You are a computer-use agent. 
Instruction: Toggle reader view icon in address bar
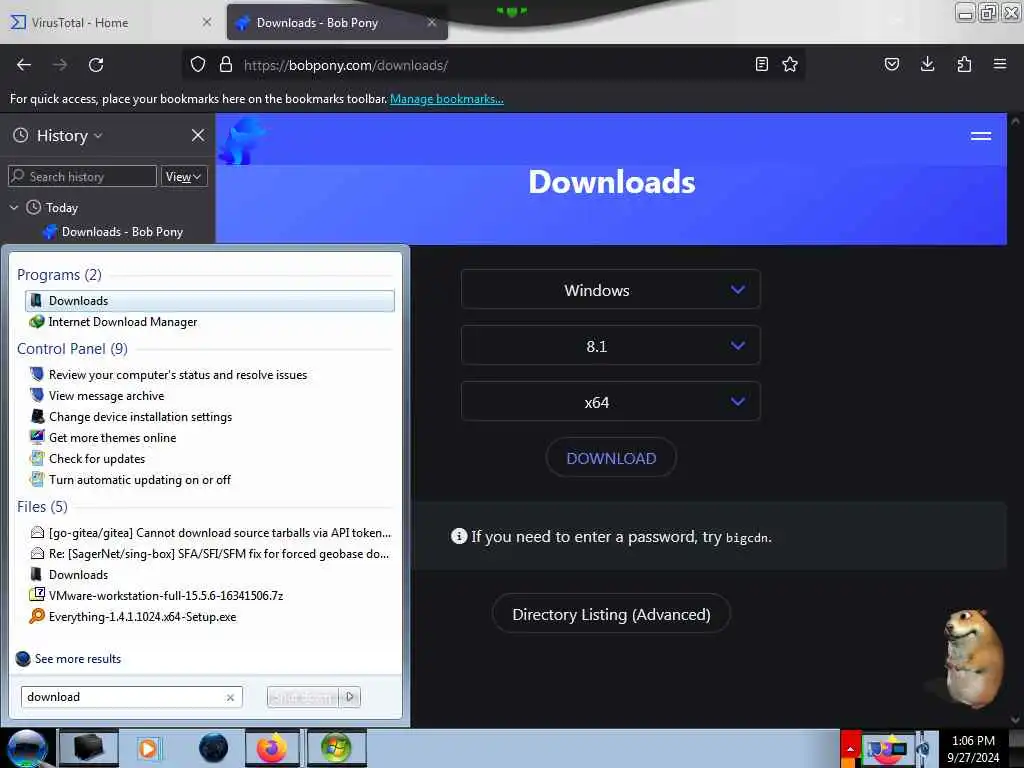pos(761,64)
